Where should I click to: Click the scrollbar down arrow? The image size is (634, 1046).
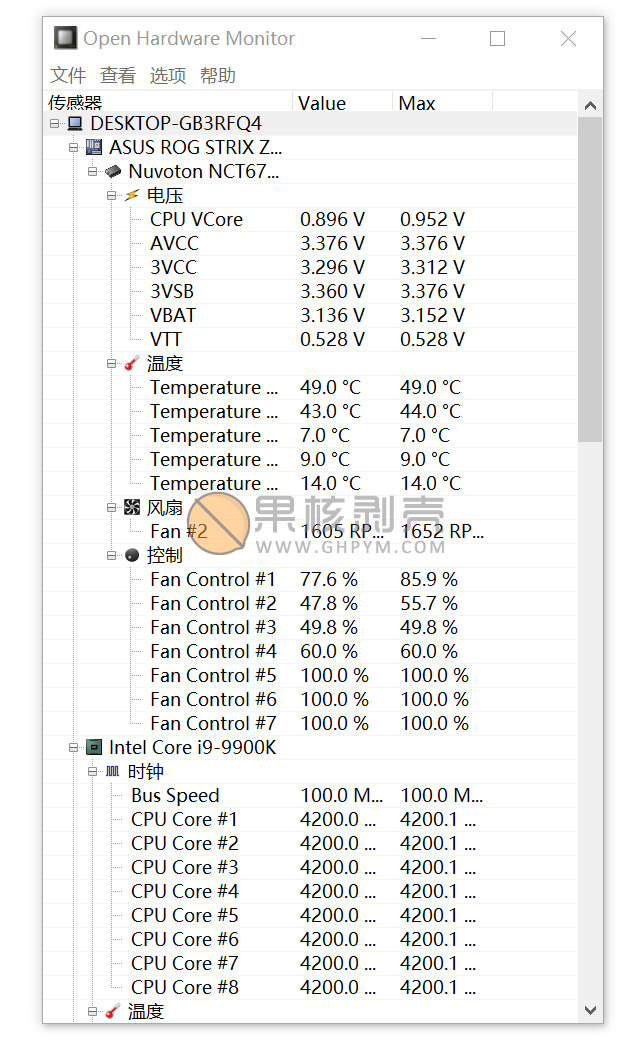point(590,1010)
